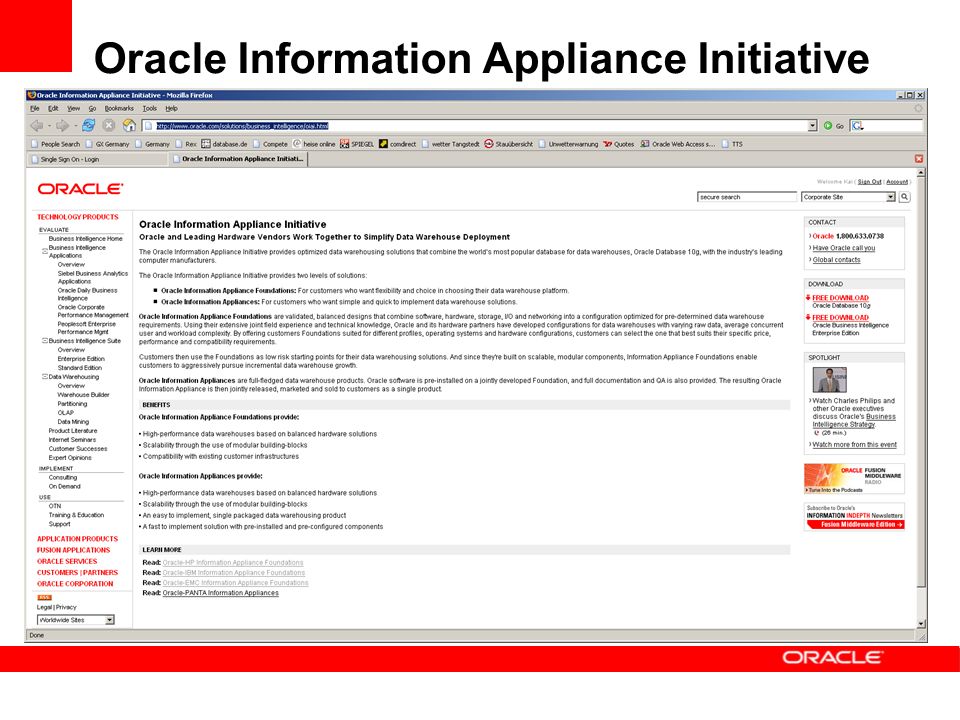Reload the page with the Refresh icon
The height and width of the screenshot is (720, 960).
89,126
